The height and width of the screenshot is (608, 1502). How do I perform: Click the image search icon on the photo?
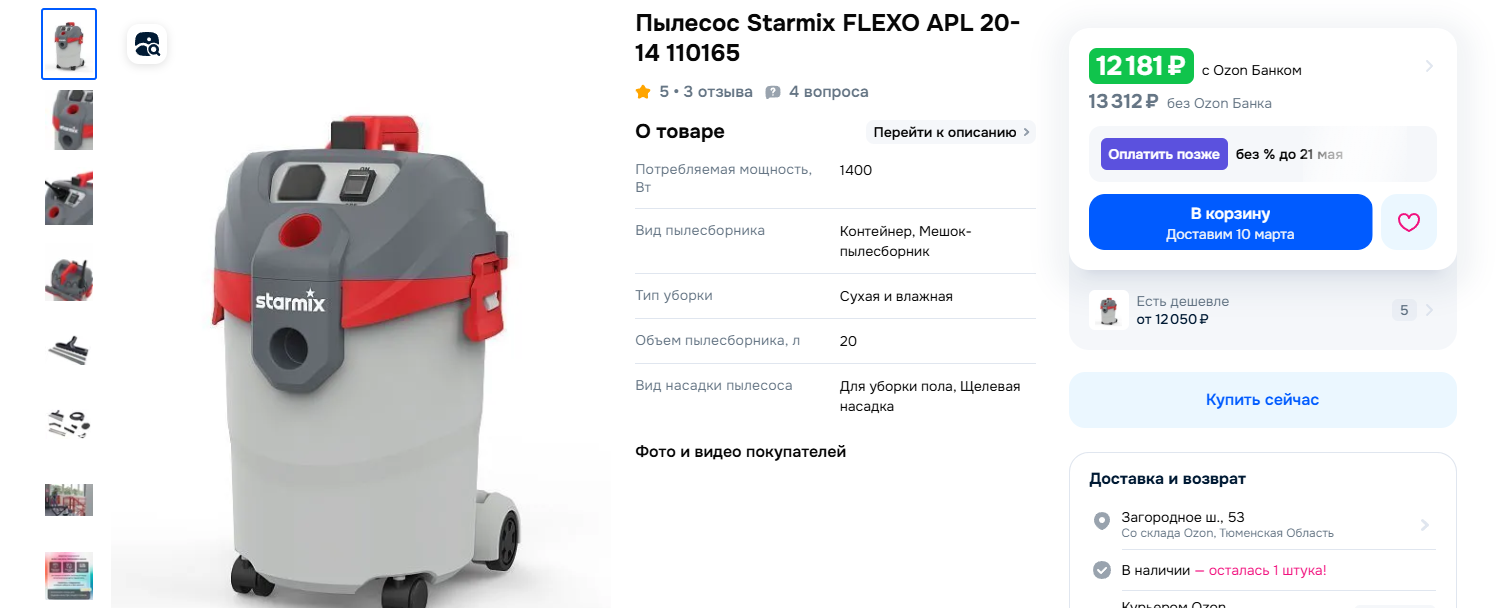147,44
